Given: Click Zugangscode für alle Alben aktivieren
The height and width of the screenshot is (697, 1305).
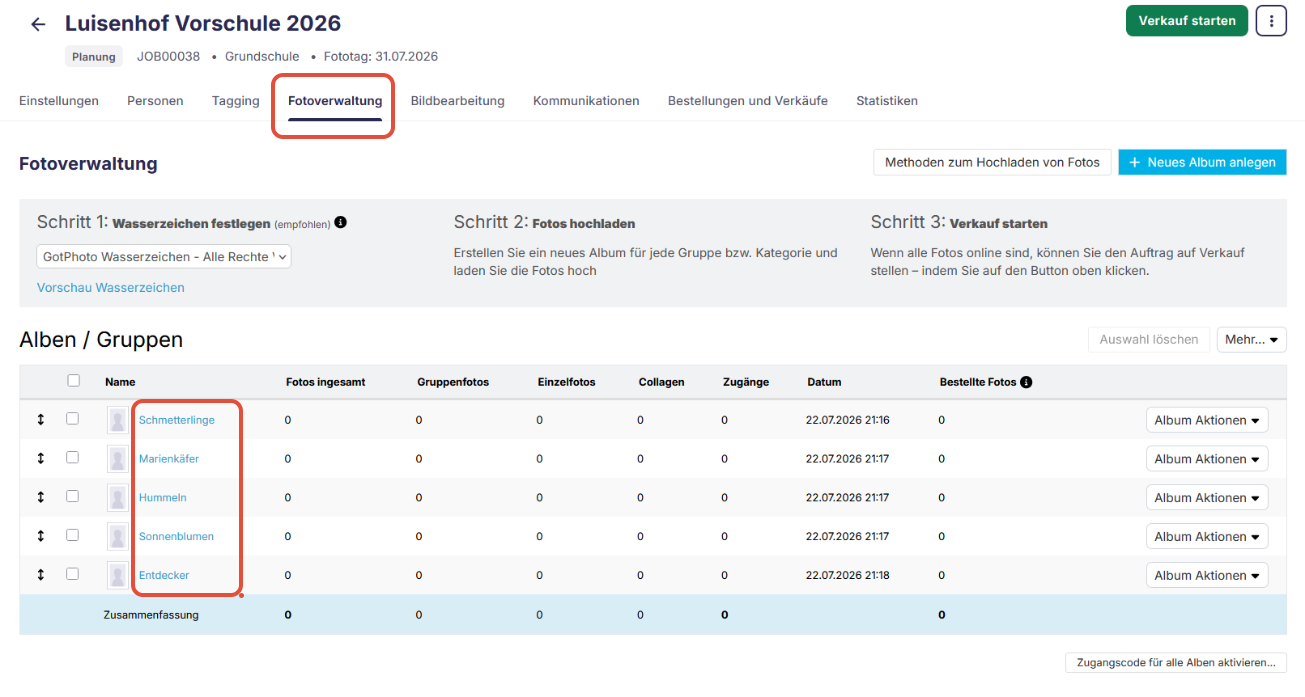Looking at the screenshot, I should click(1176, 662).
